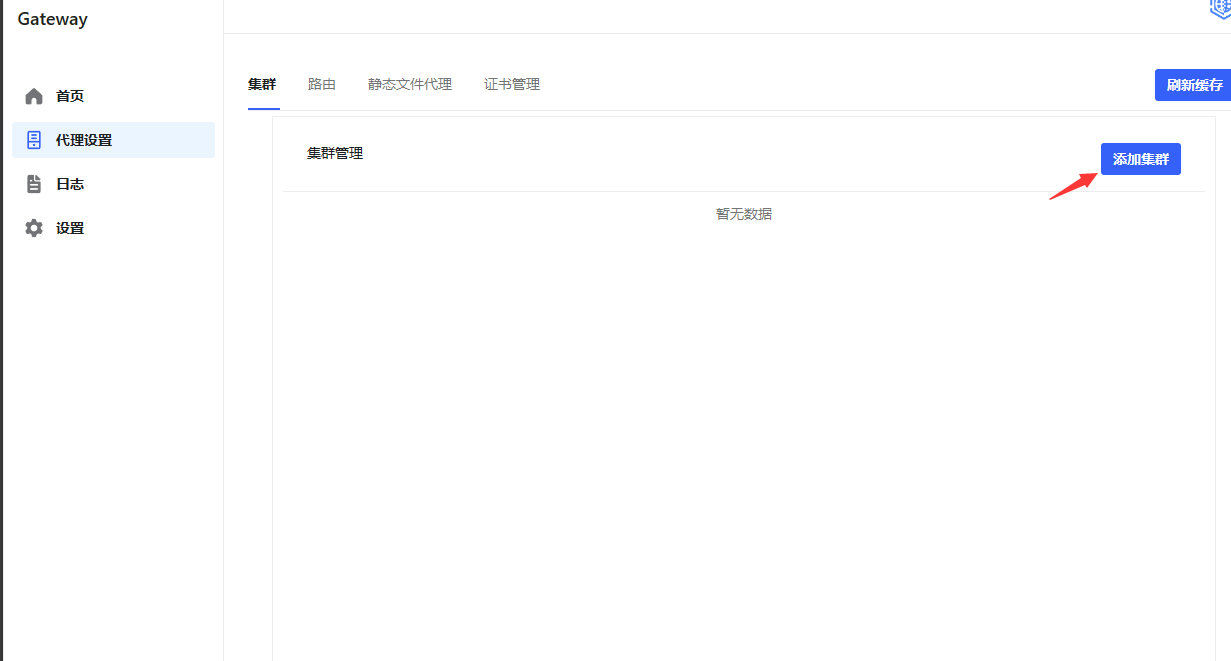Go to 首页 from the sidebar
The width and height of the screenshot is (1231, 661).
click(x=71, y=95)
